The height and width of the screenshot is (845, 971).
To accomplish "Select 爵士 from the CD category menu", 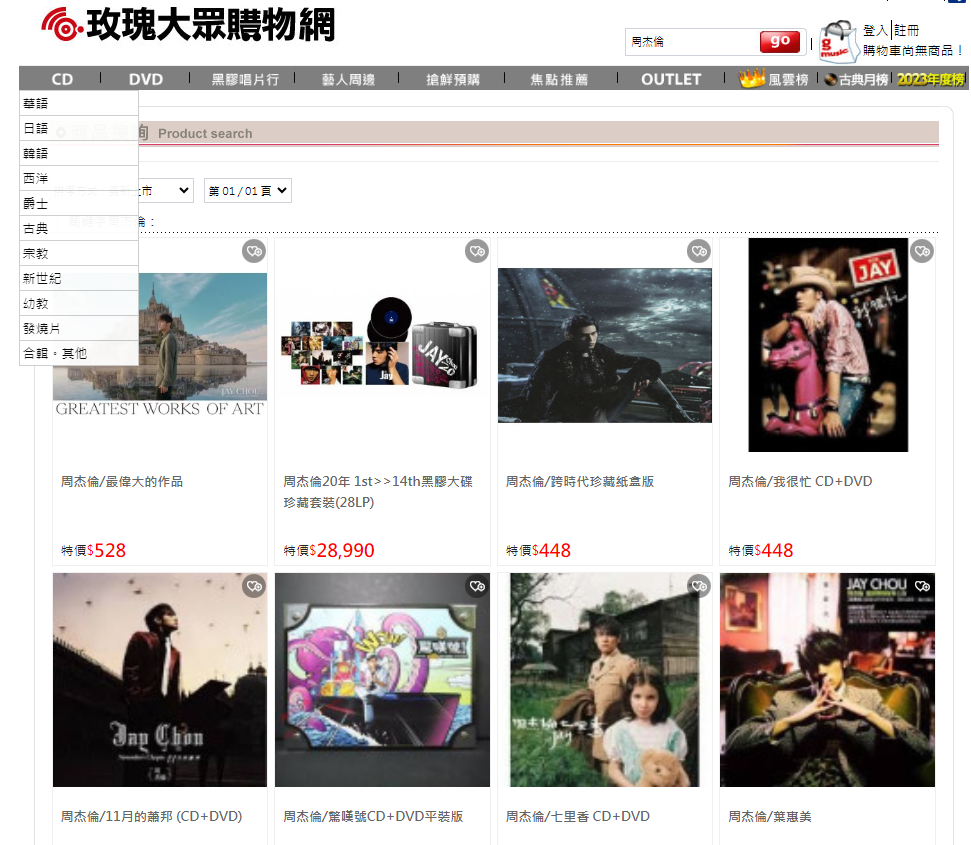I will click(35, 202).
